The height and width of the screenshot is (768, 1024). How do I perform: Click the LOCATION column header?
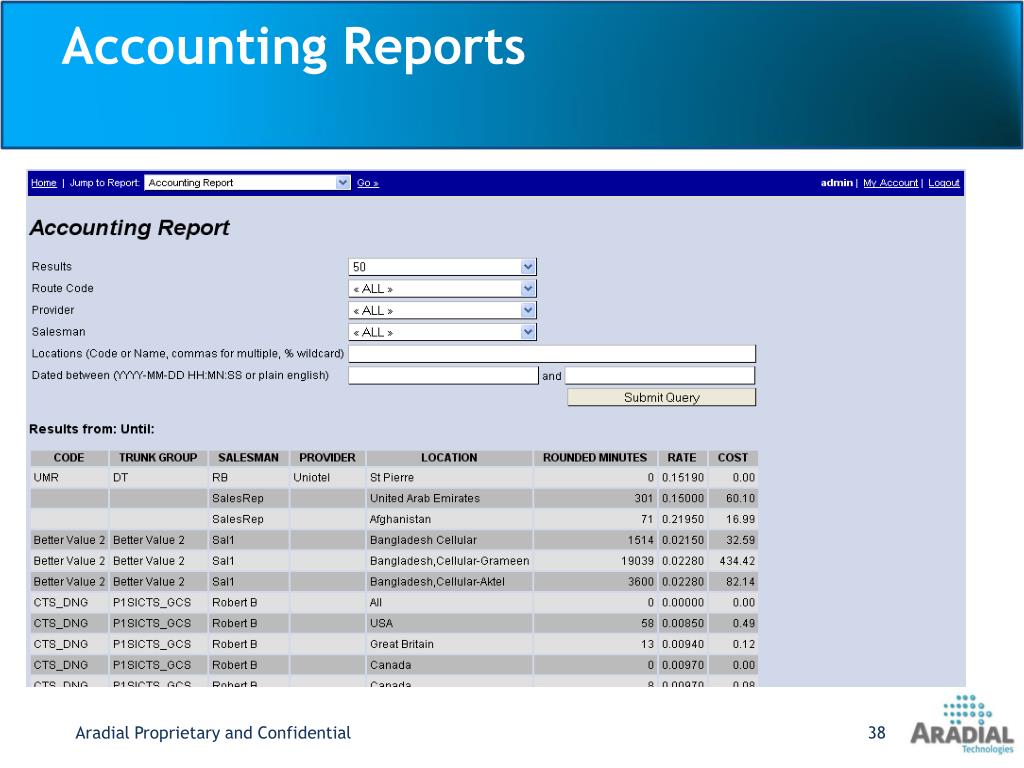coord(449,458)
